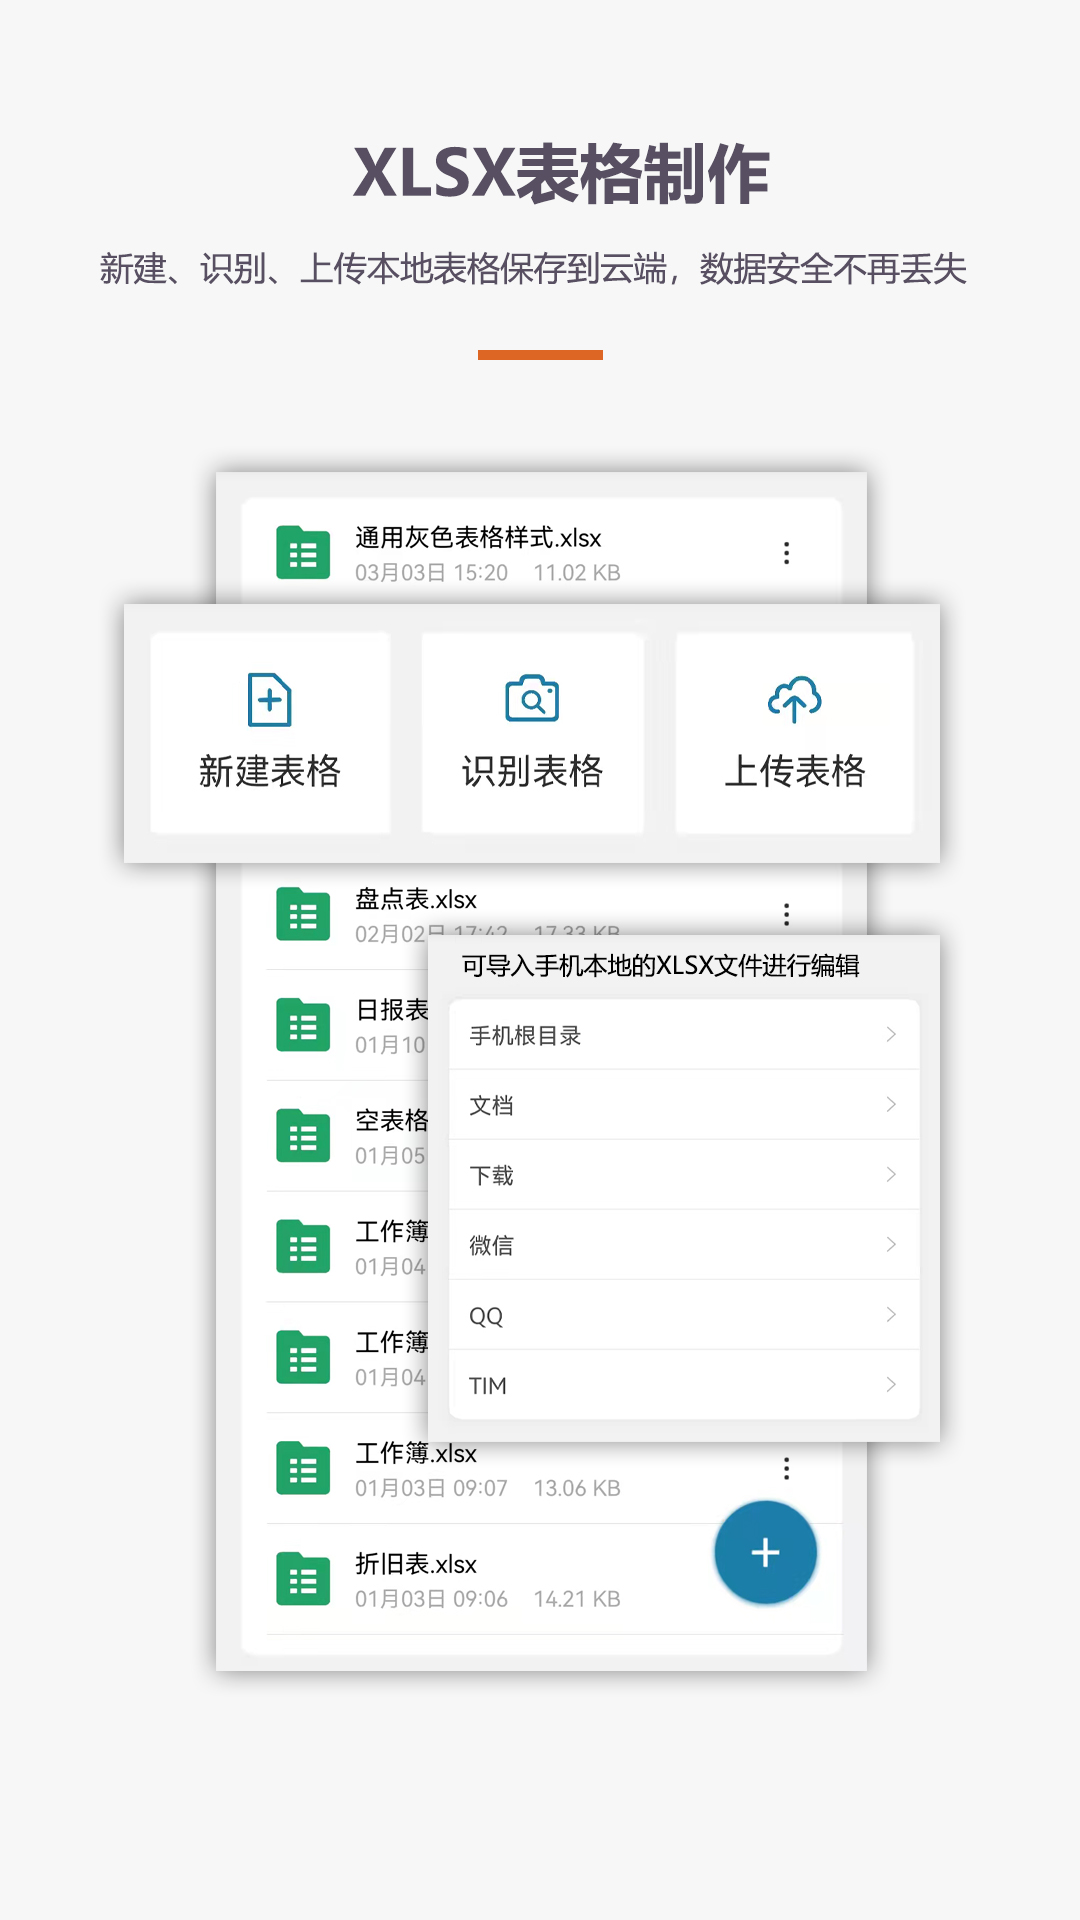Choose the TIM directory entry
Screen dimensions: 1080x1920
[683, 1385]
